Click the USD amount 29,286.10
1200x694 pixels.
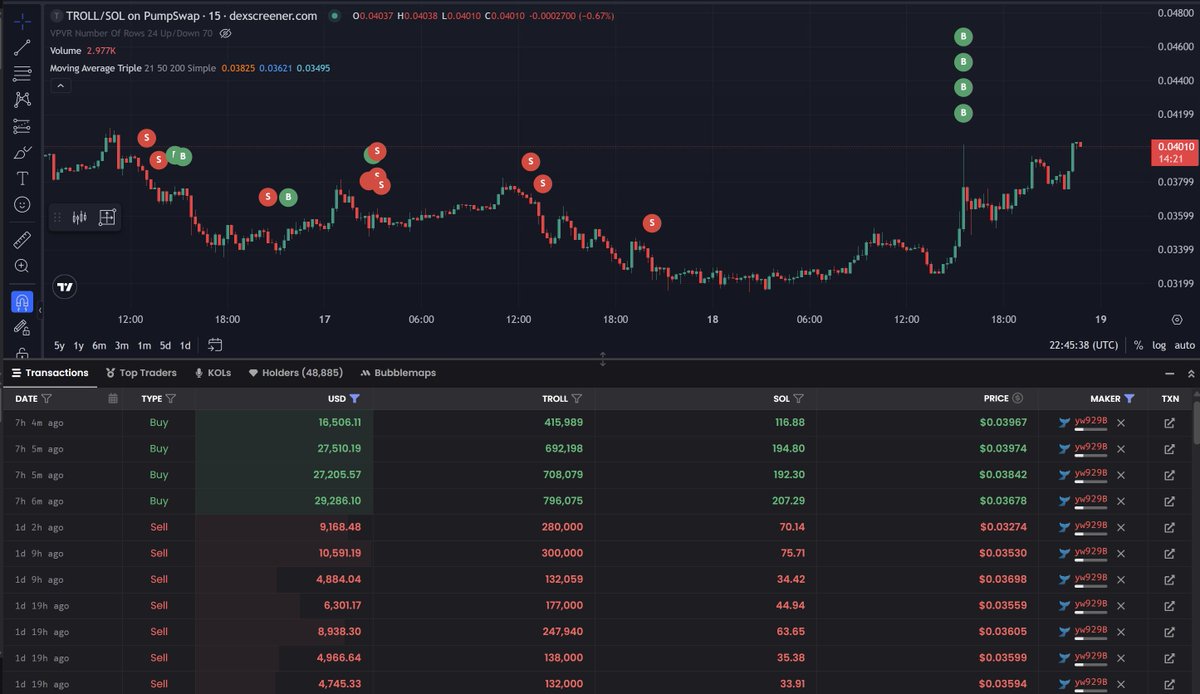[340, 501]
